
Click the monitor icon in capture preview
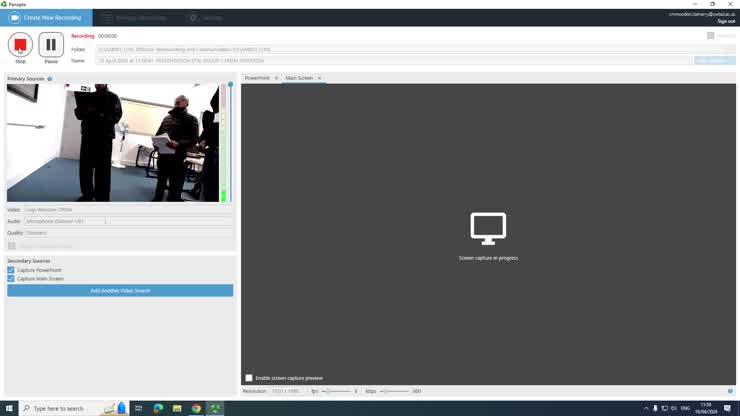tap(488, 228)
